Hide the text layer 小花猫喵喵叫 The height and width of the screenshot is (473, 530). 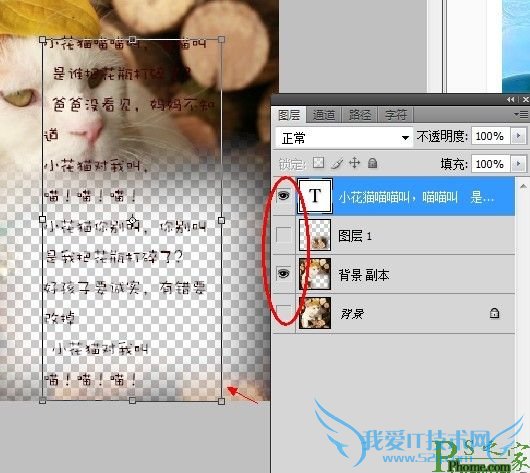(284, 196)
